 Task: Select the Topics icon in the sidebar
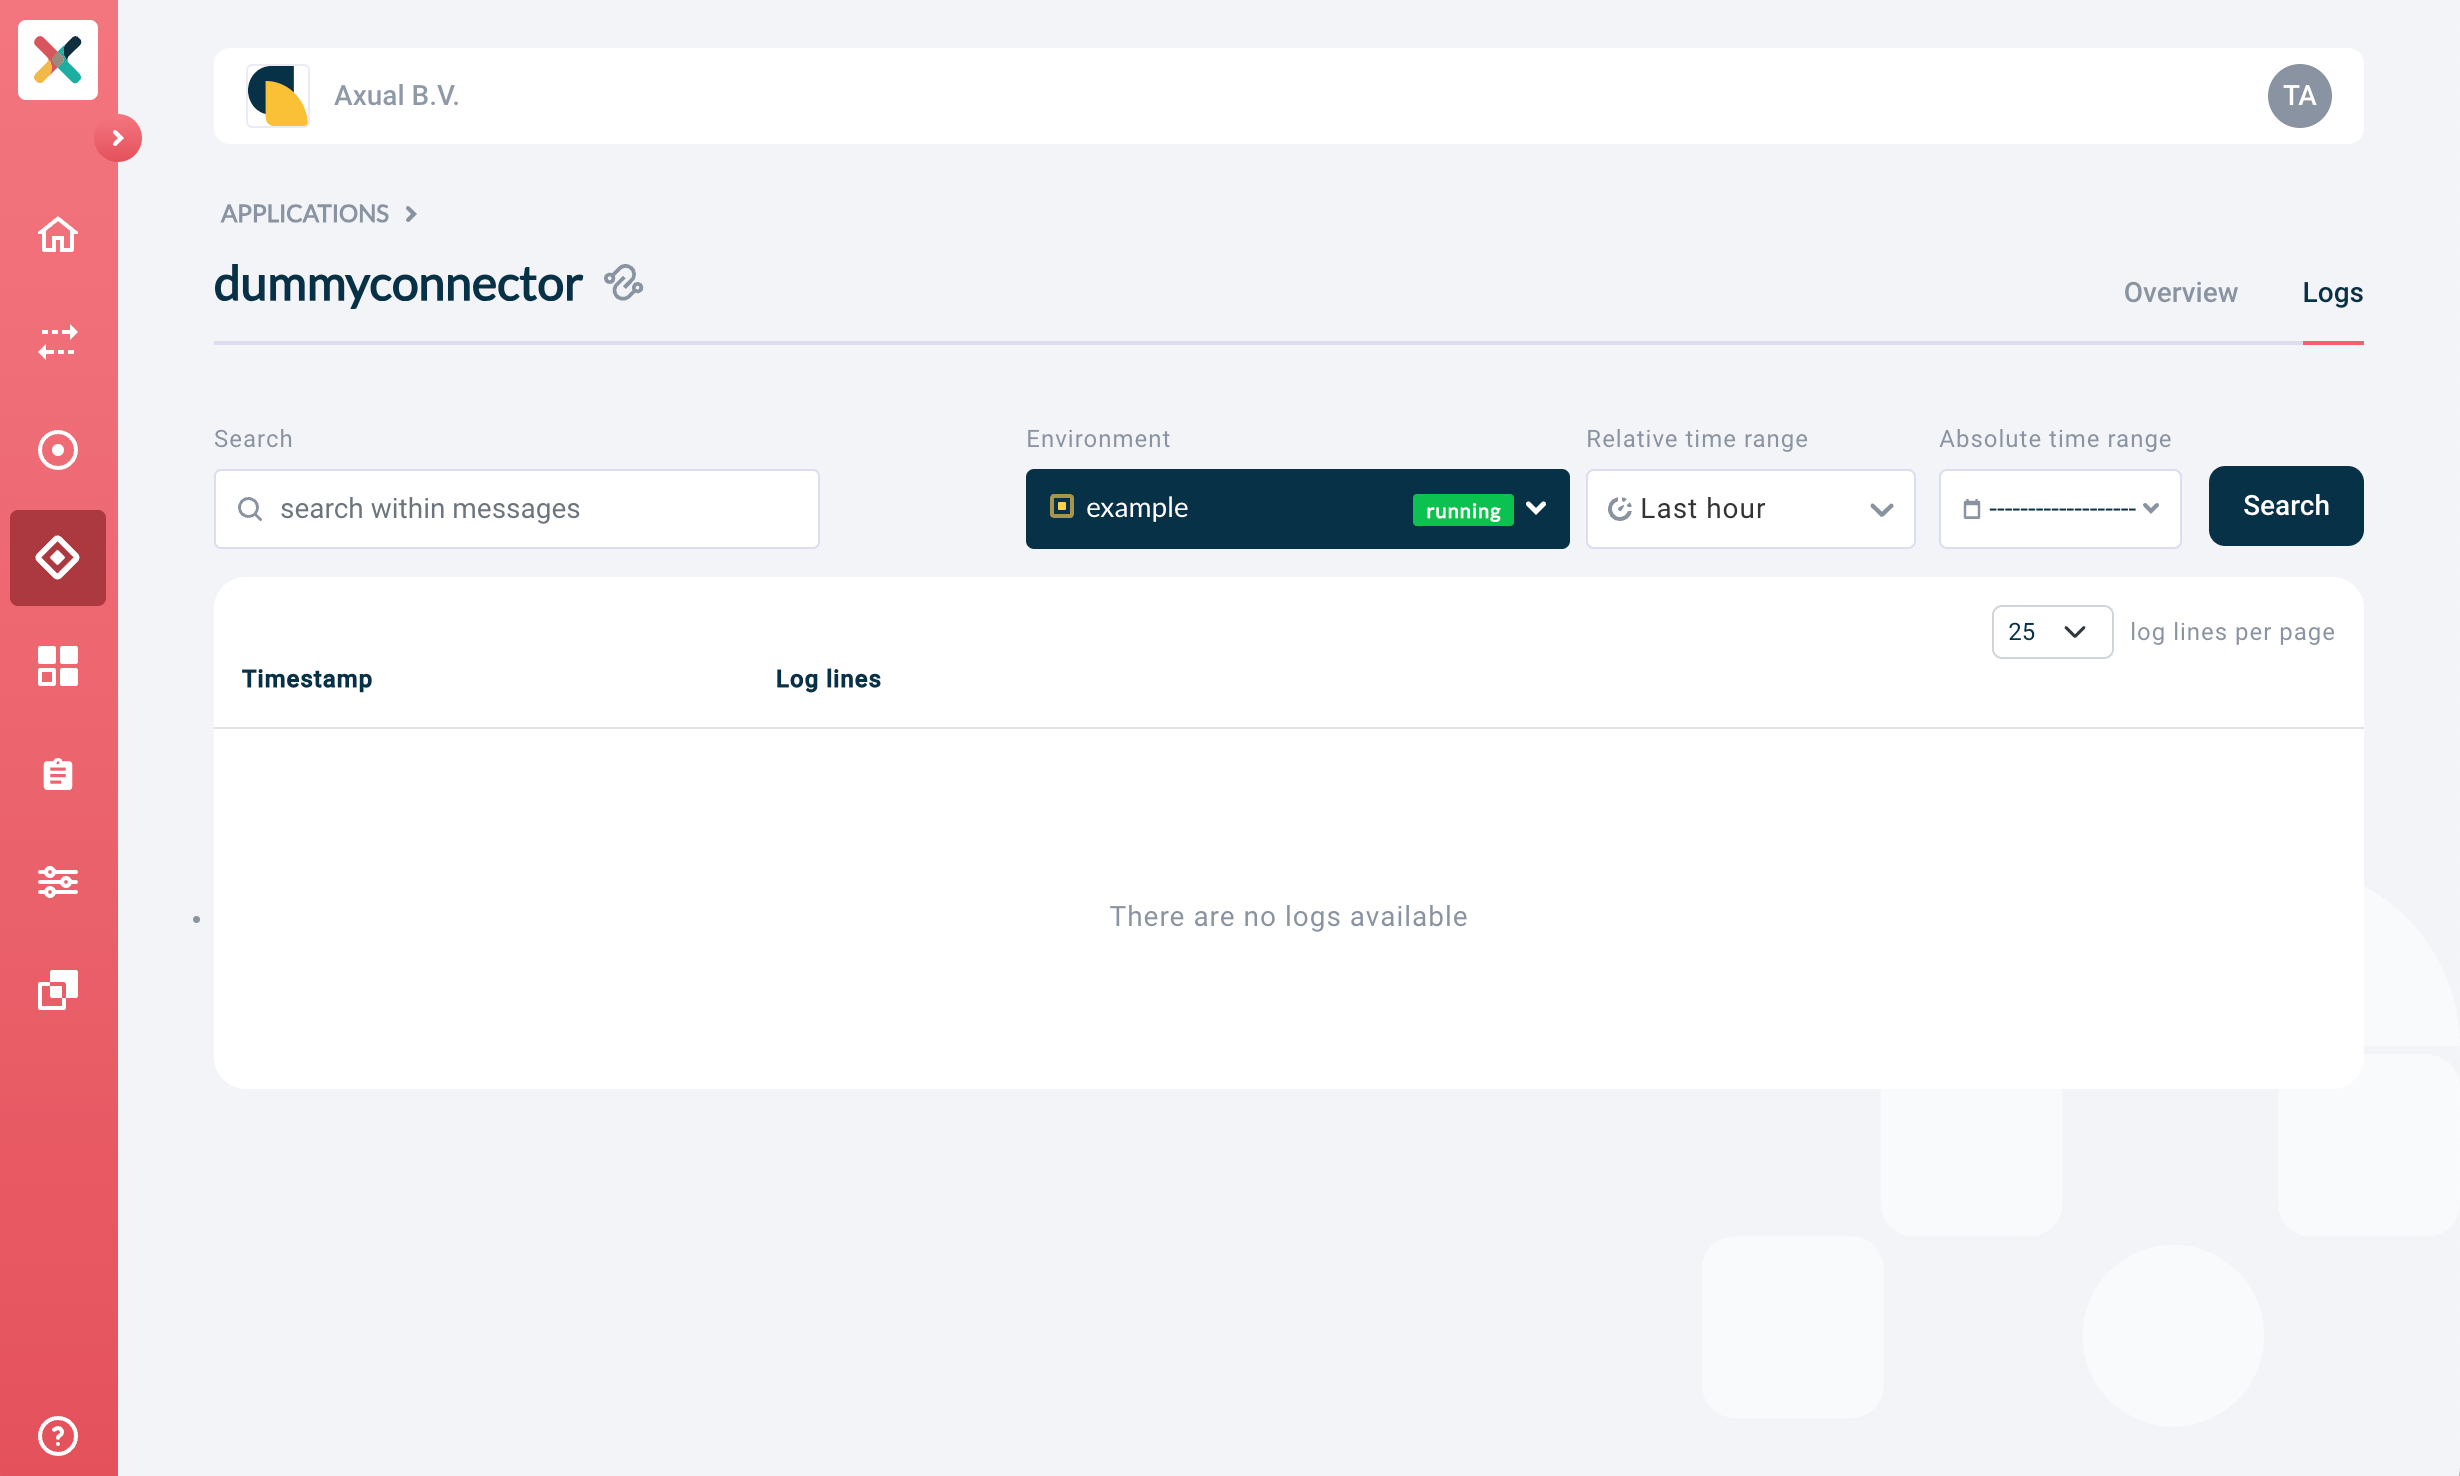(57, 451)
